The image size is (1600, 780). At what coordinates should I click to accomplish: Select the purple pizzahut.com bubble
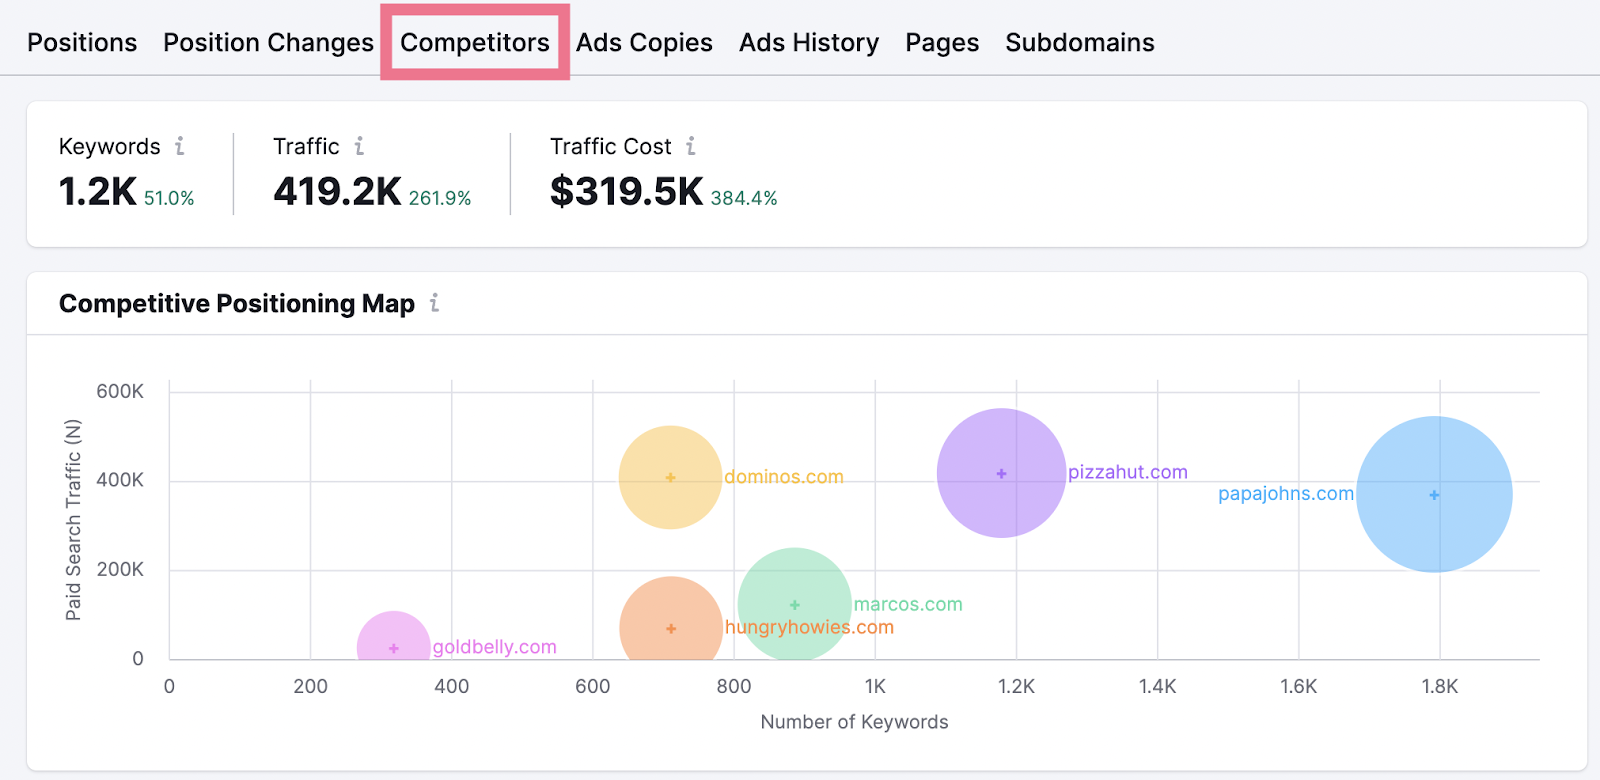click(1001, 473)
